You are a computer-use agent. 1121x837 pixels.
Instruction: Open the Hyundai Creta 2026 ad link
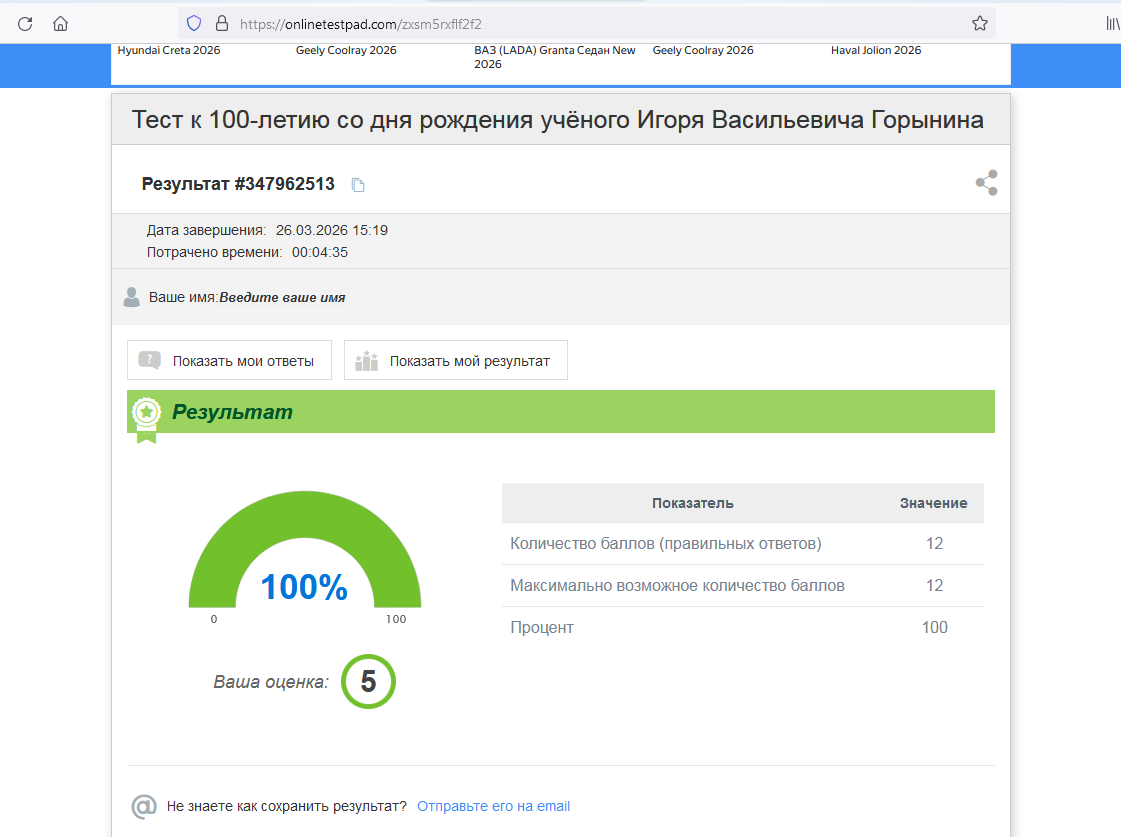tap(169, 50)
